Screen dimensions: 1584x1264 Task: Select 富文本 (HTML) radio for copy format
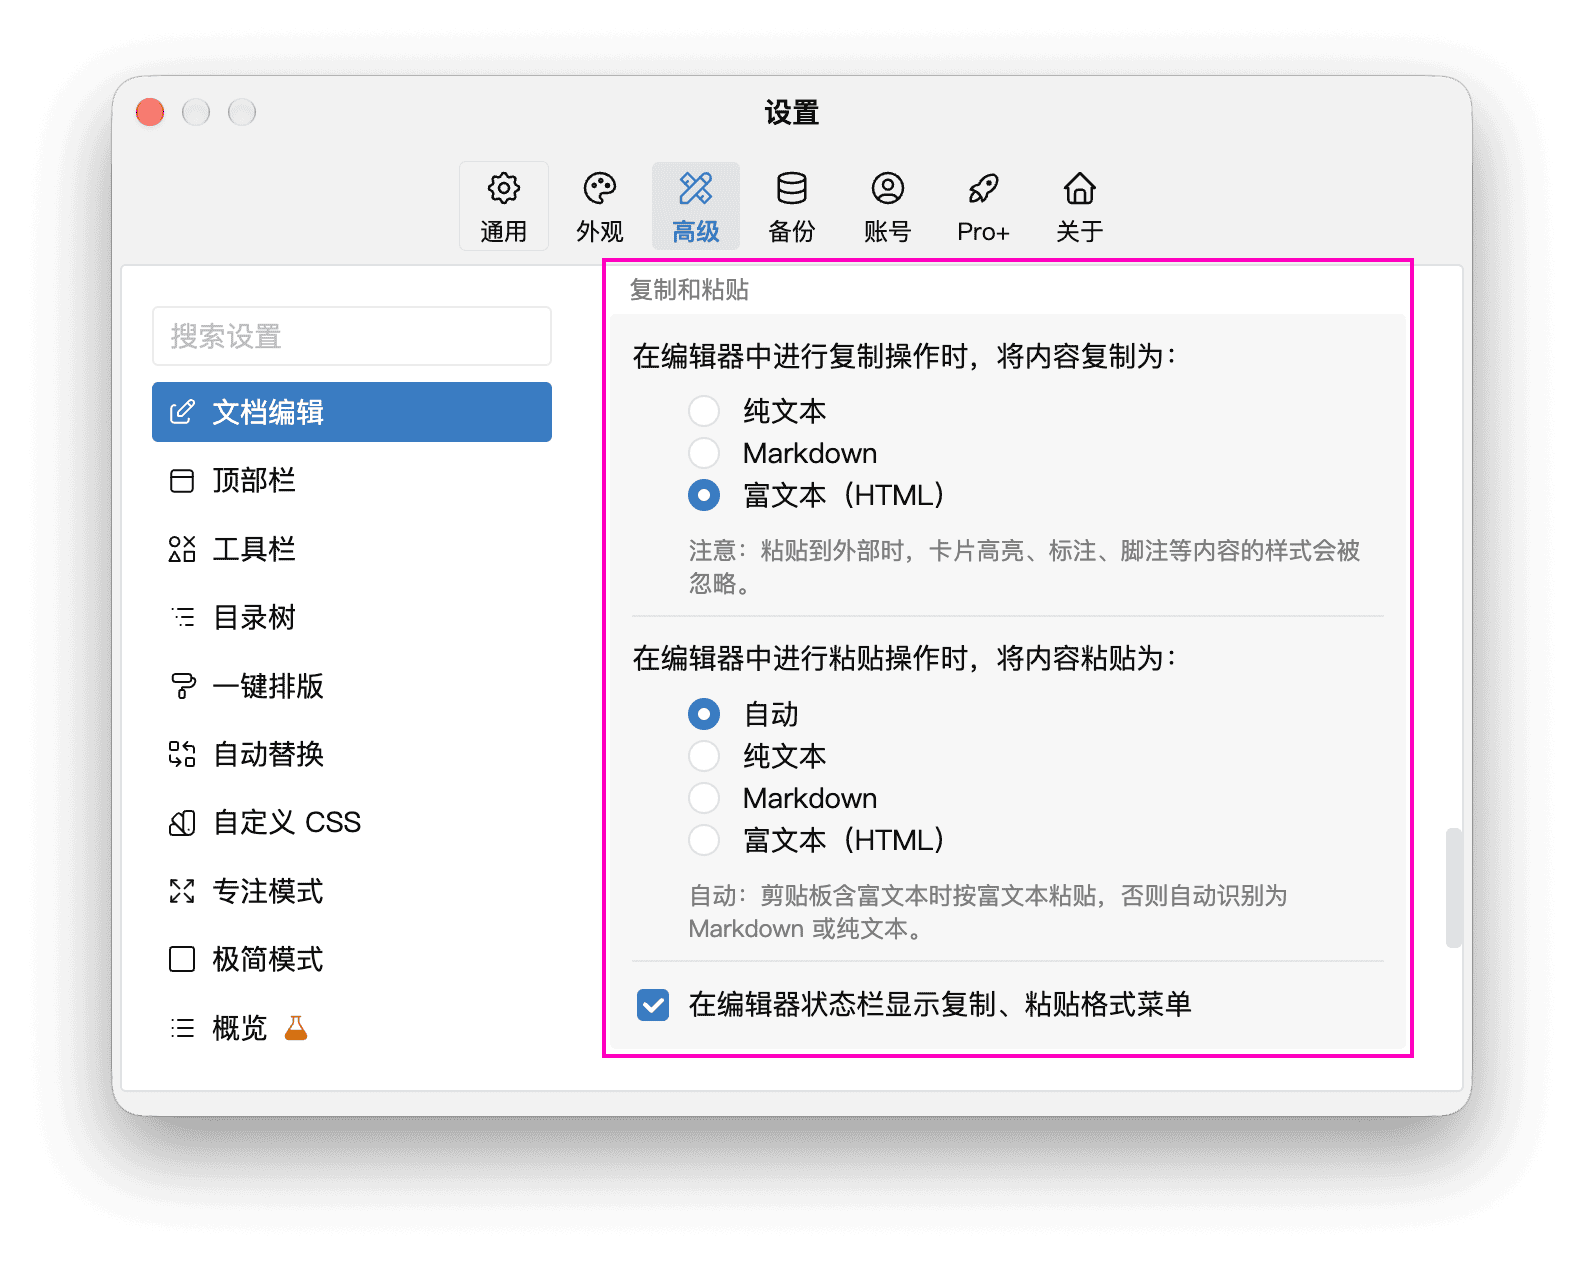click(x=704, y=495)
